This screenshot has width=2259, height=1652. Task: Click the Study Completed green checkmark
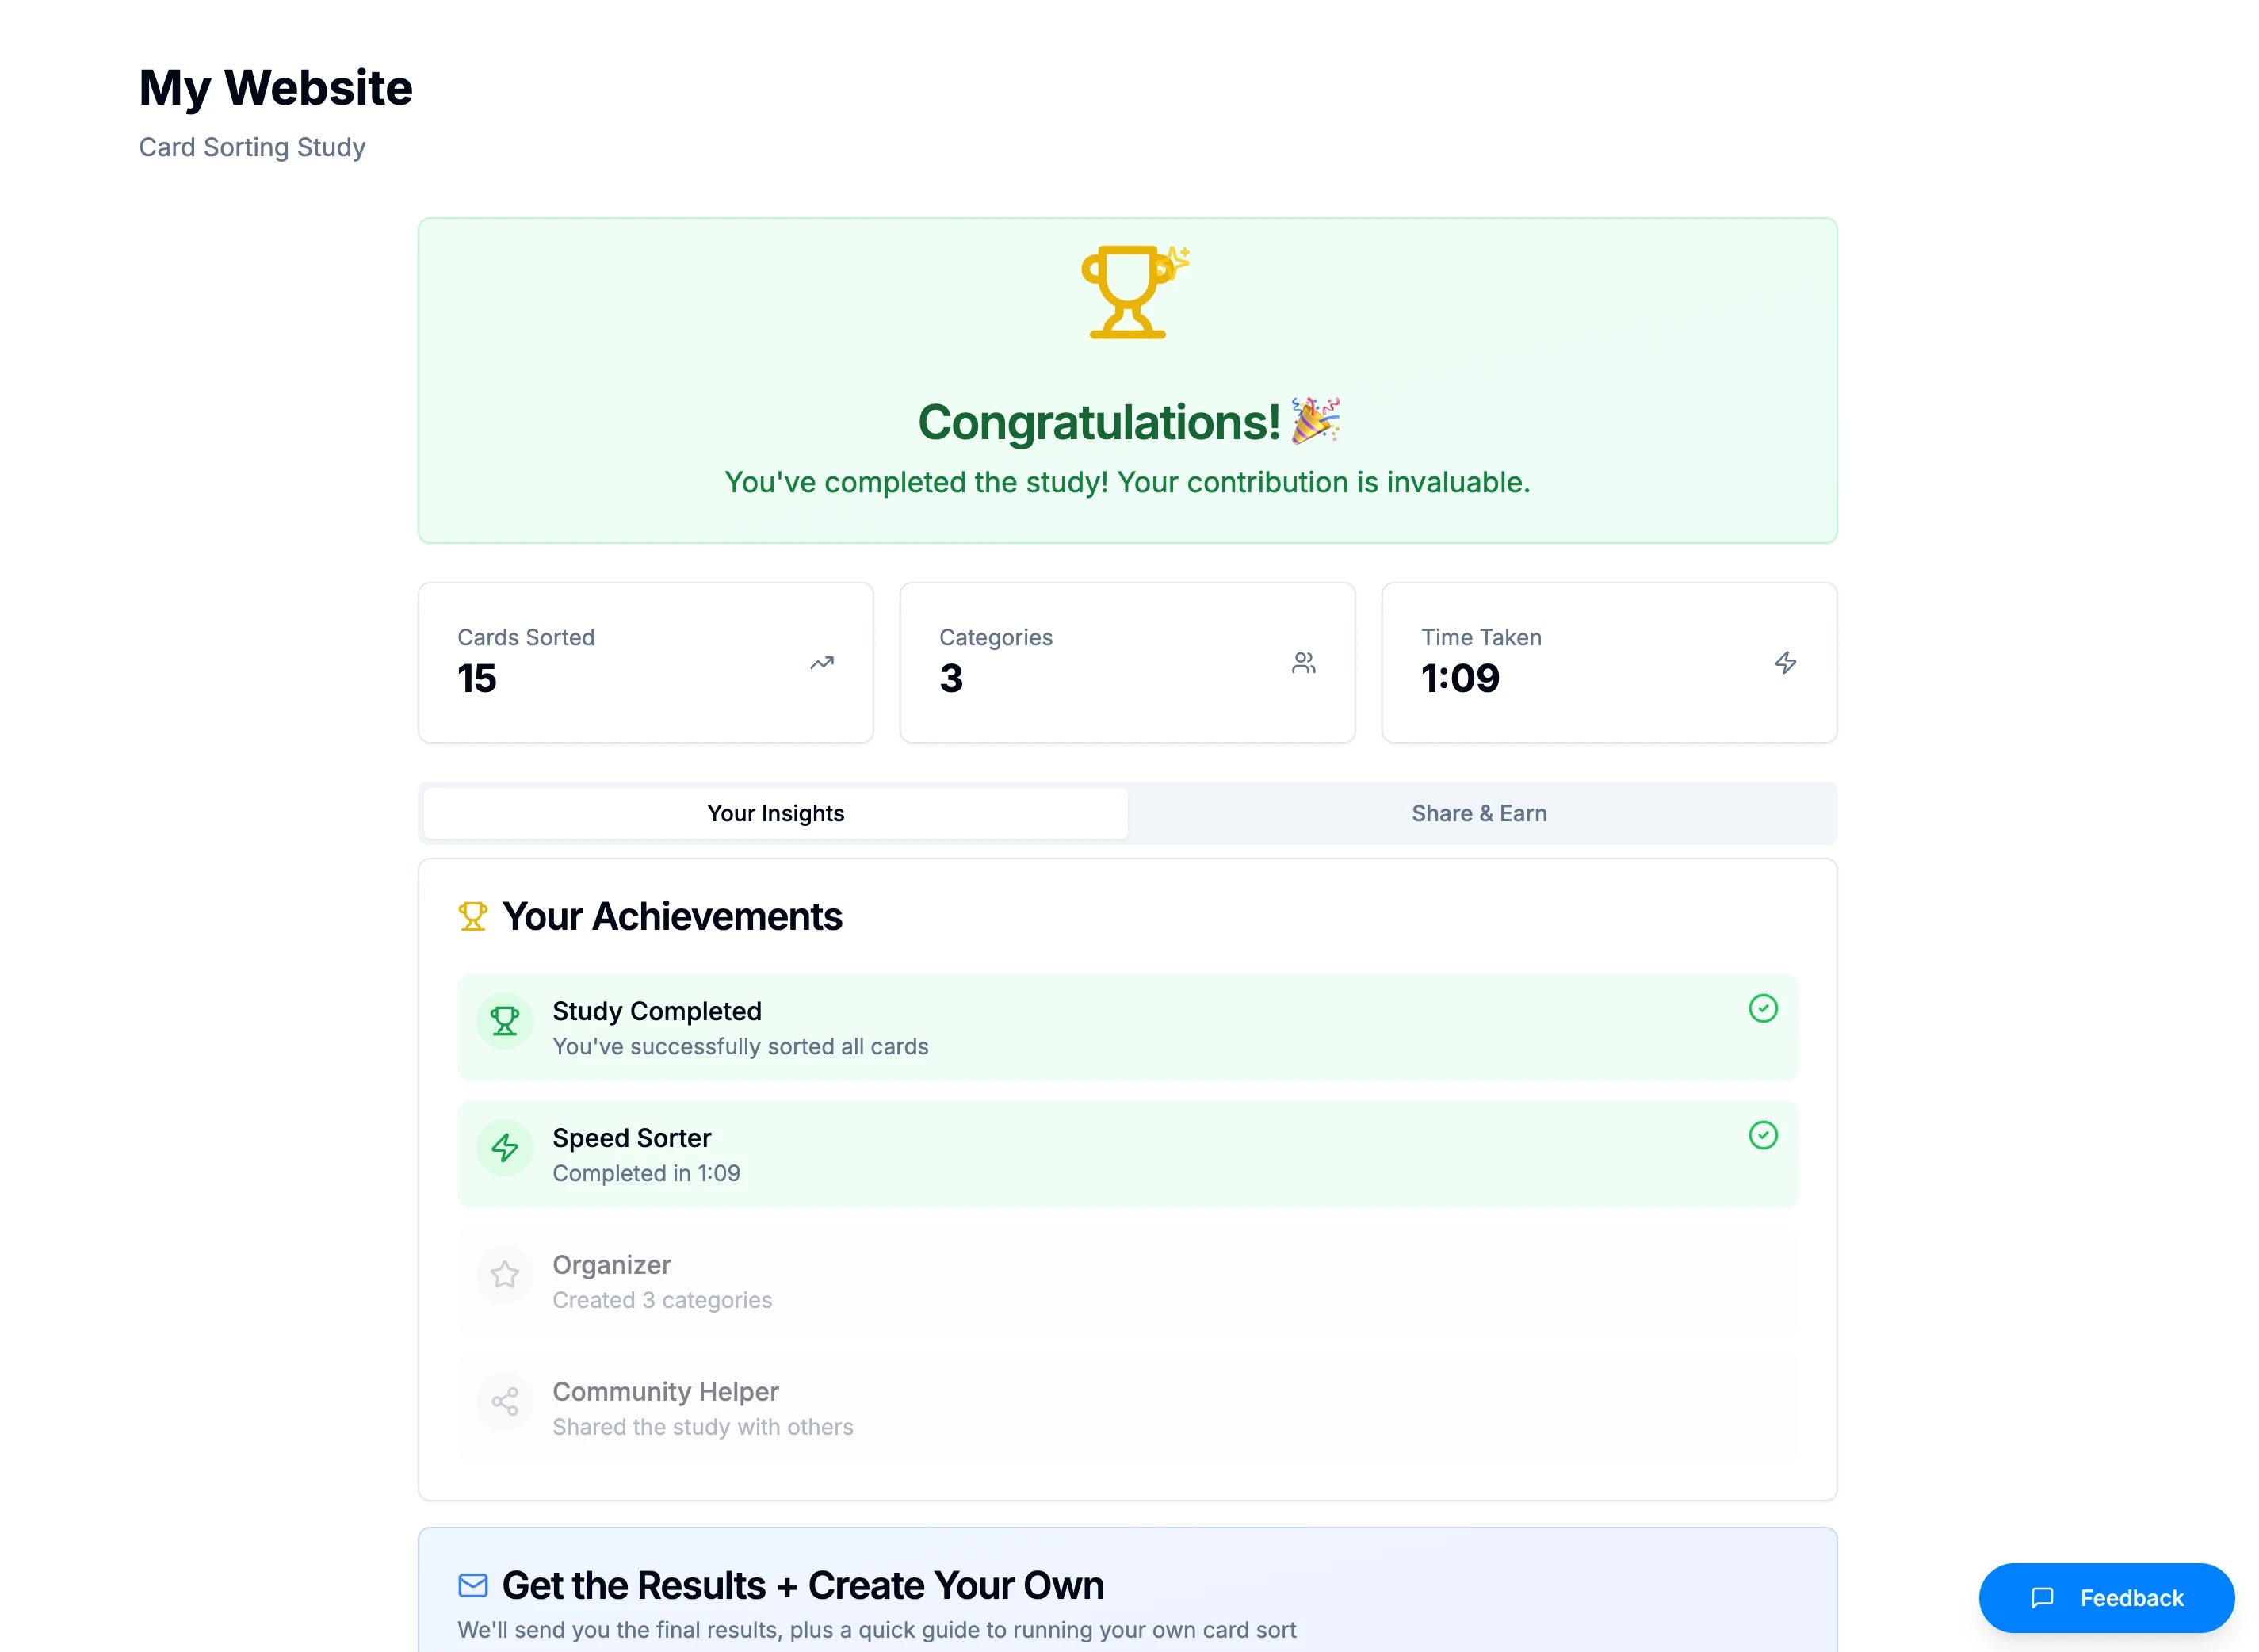pos(1763,1008)
